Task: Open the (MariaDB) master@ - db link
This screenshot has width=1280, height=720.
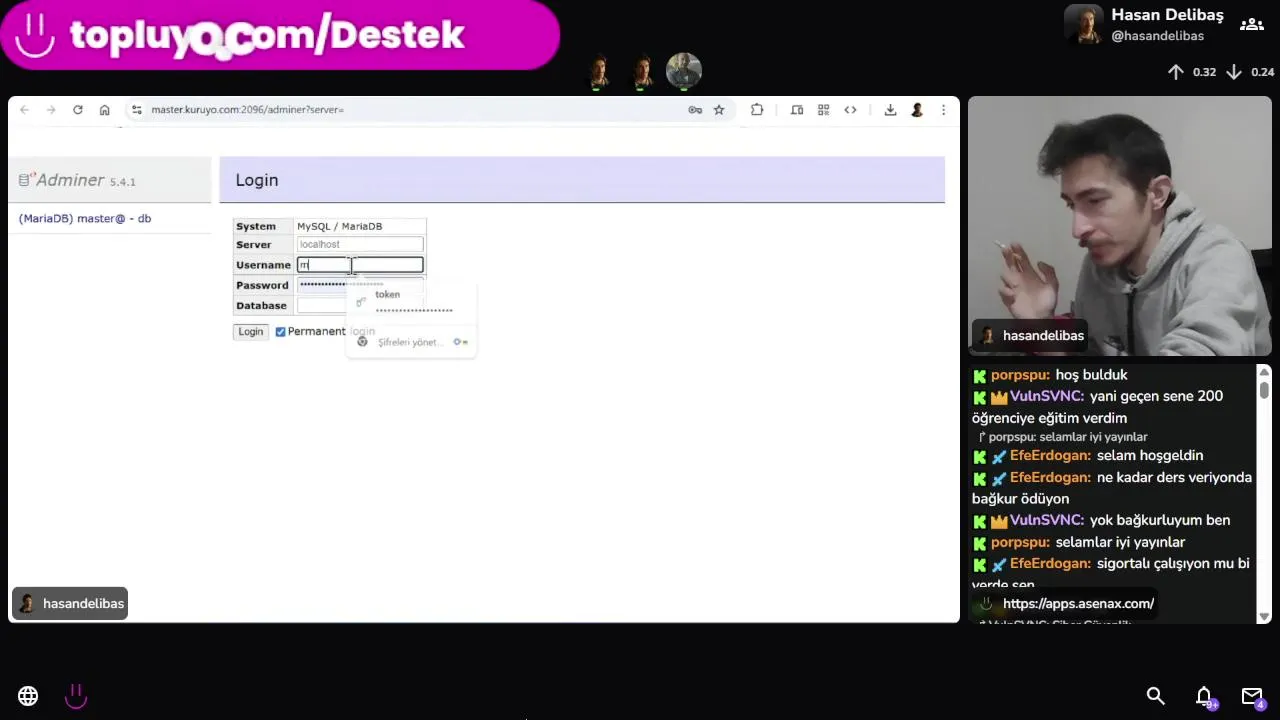Action: tap(85, 218)
